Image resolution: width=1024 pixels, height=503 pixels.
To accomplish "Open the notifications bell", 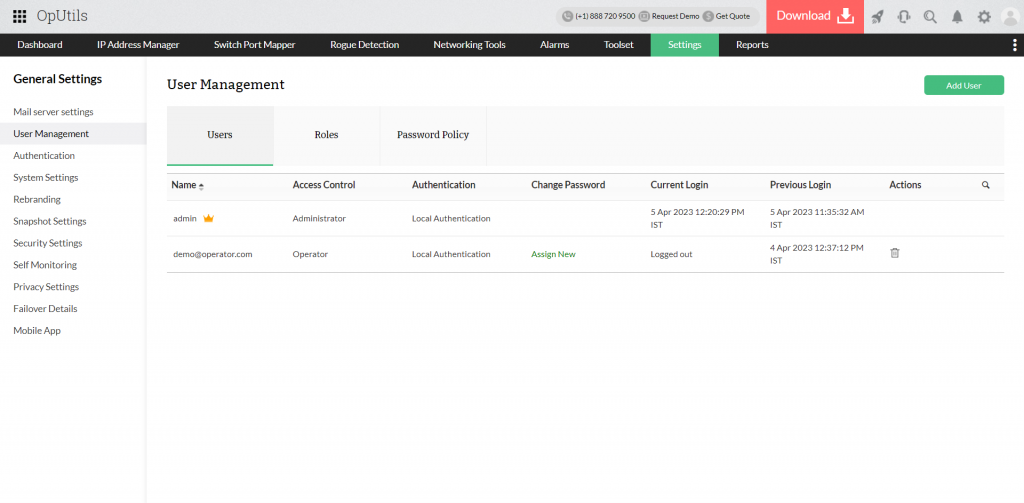I will [957, 16].
